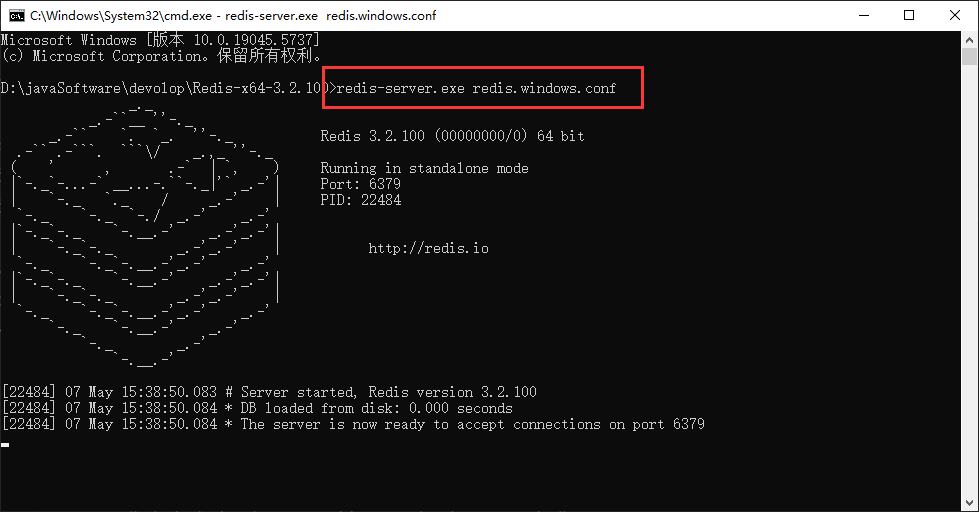Click the vertical scrollbar thumb

pyautogui.click(x=969, y=57)
